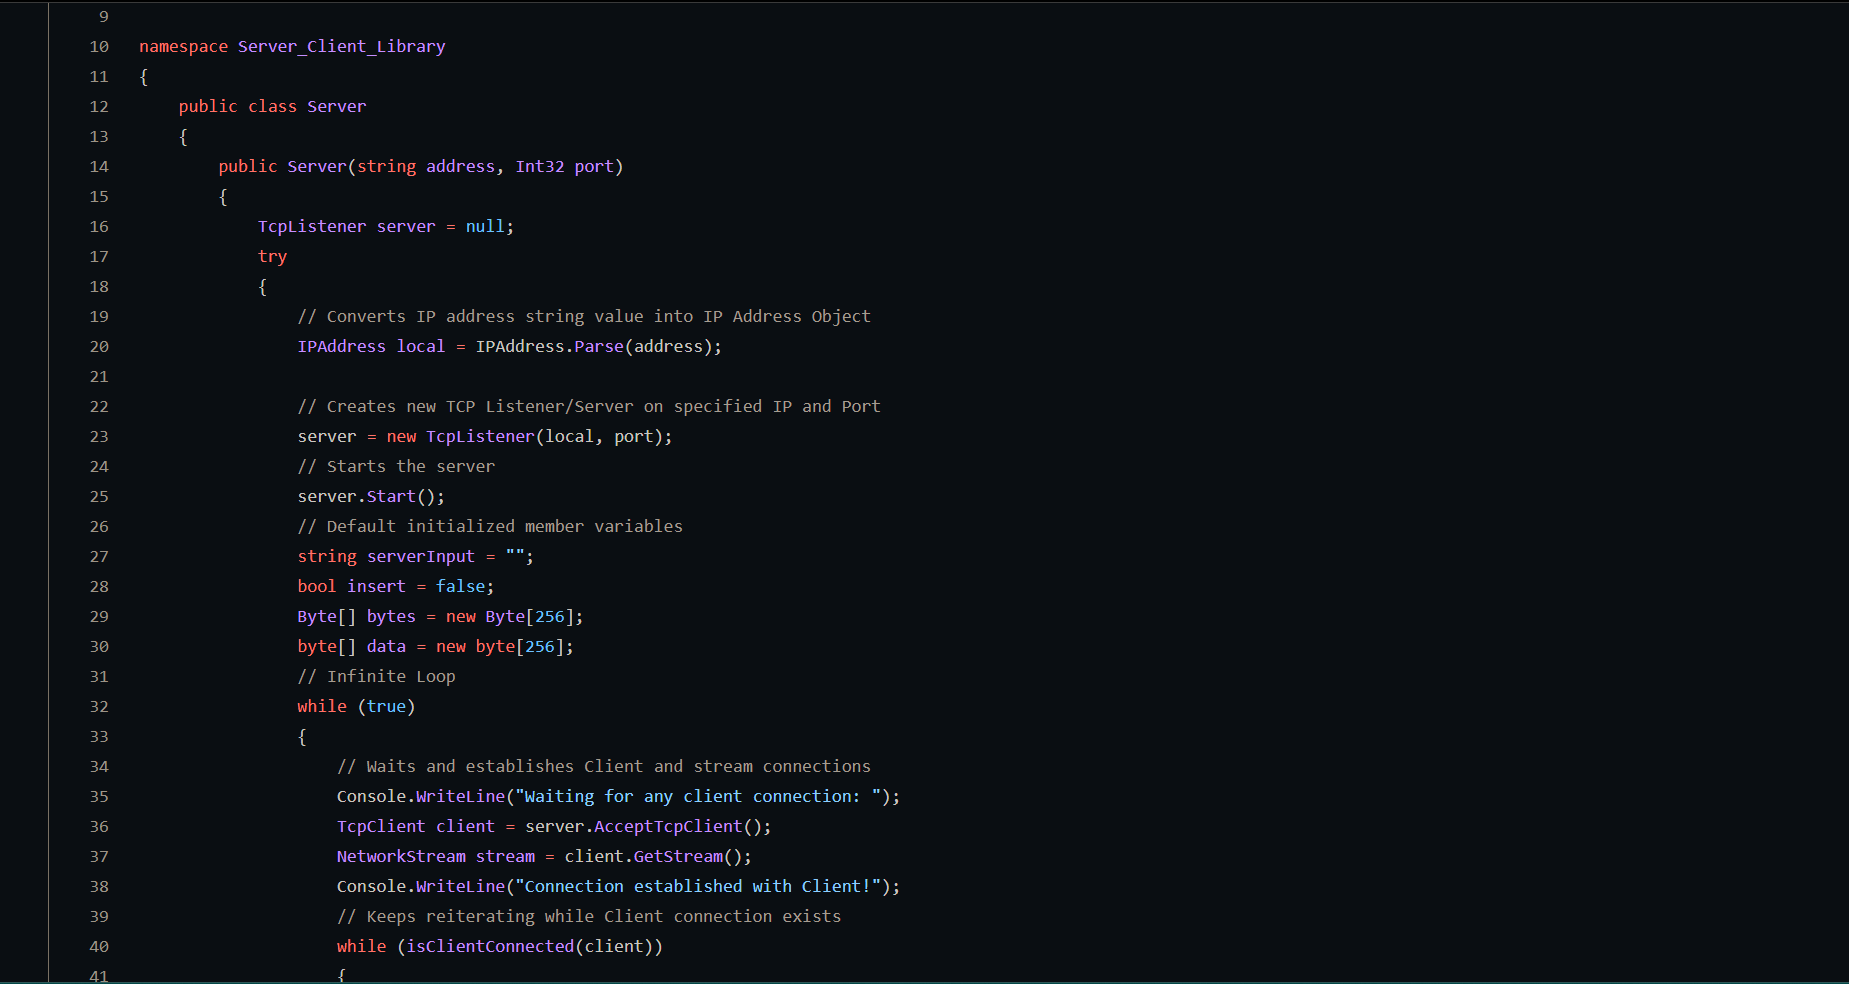Click line number 40 in the gutter
The width and height of the screenshot is (1849, 984).
tap(99, 947)
